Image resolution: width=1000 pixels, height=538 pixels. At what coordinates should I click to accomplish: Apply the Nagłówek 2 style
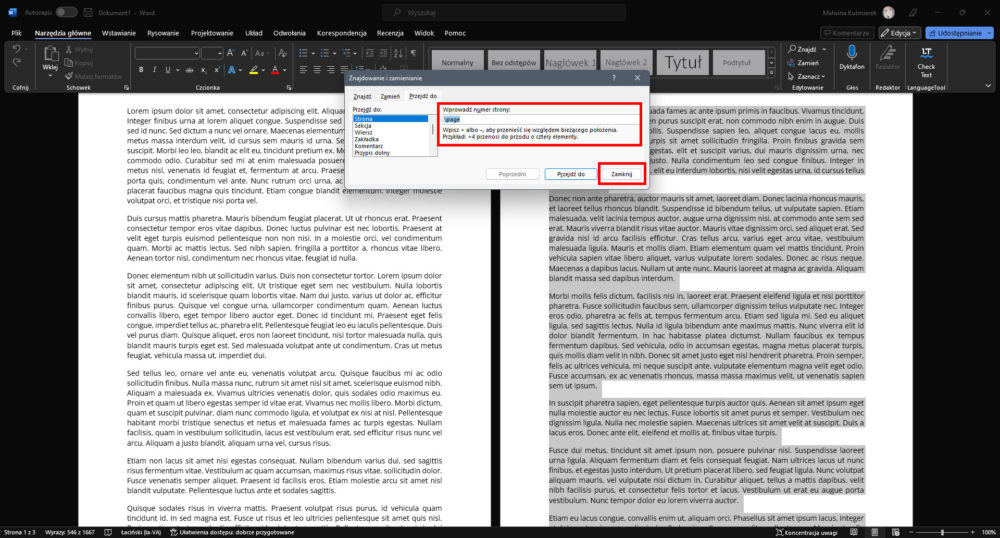tap(626, 62)
